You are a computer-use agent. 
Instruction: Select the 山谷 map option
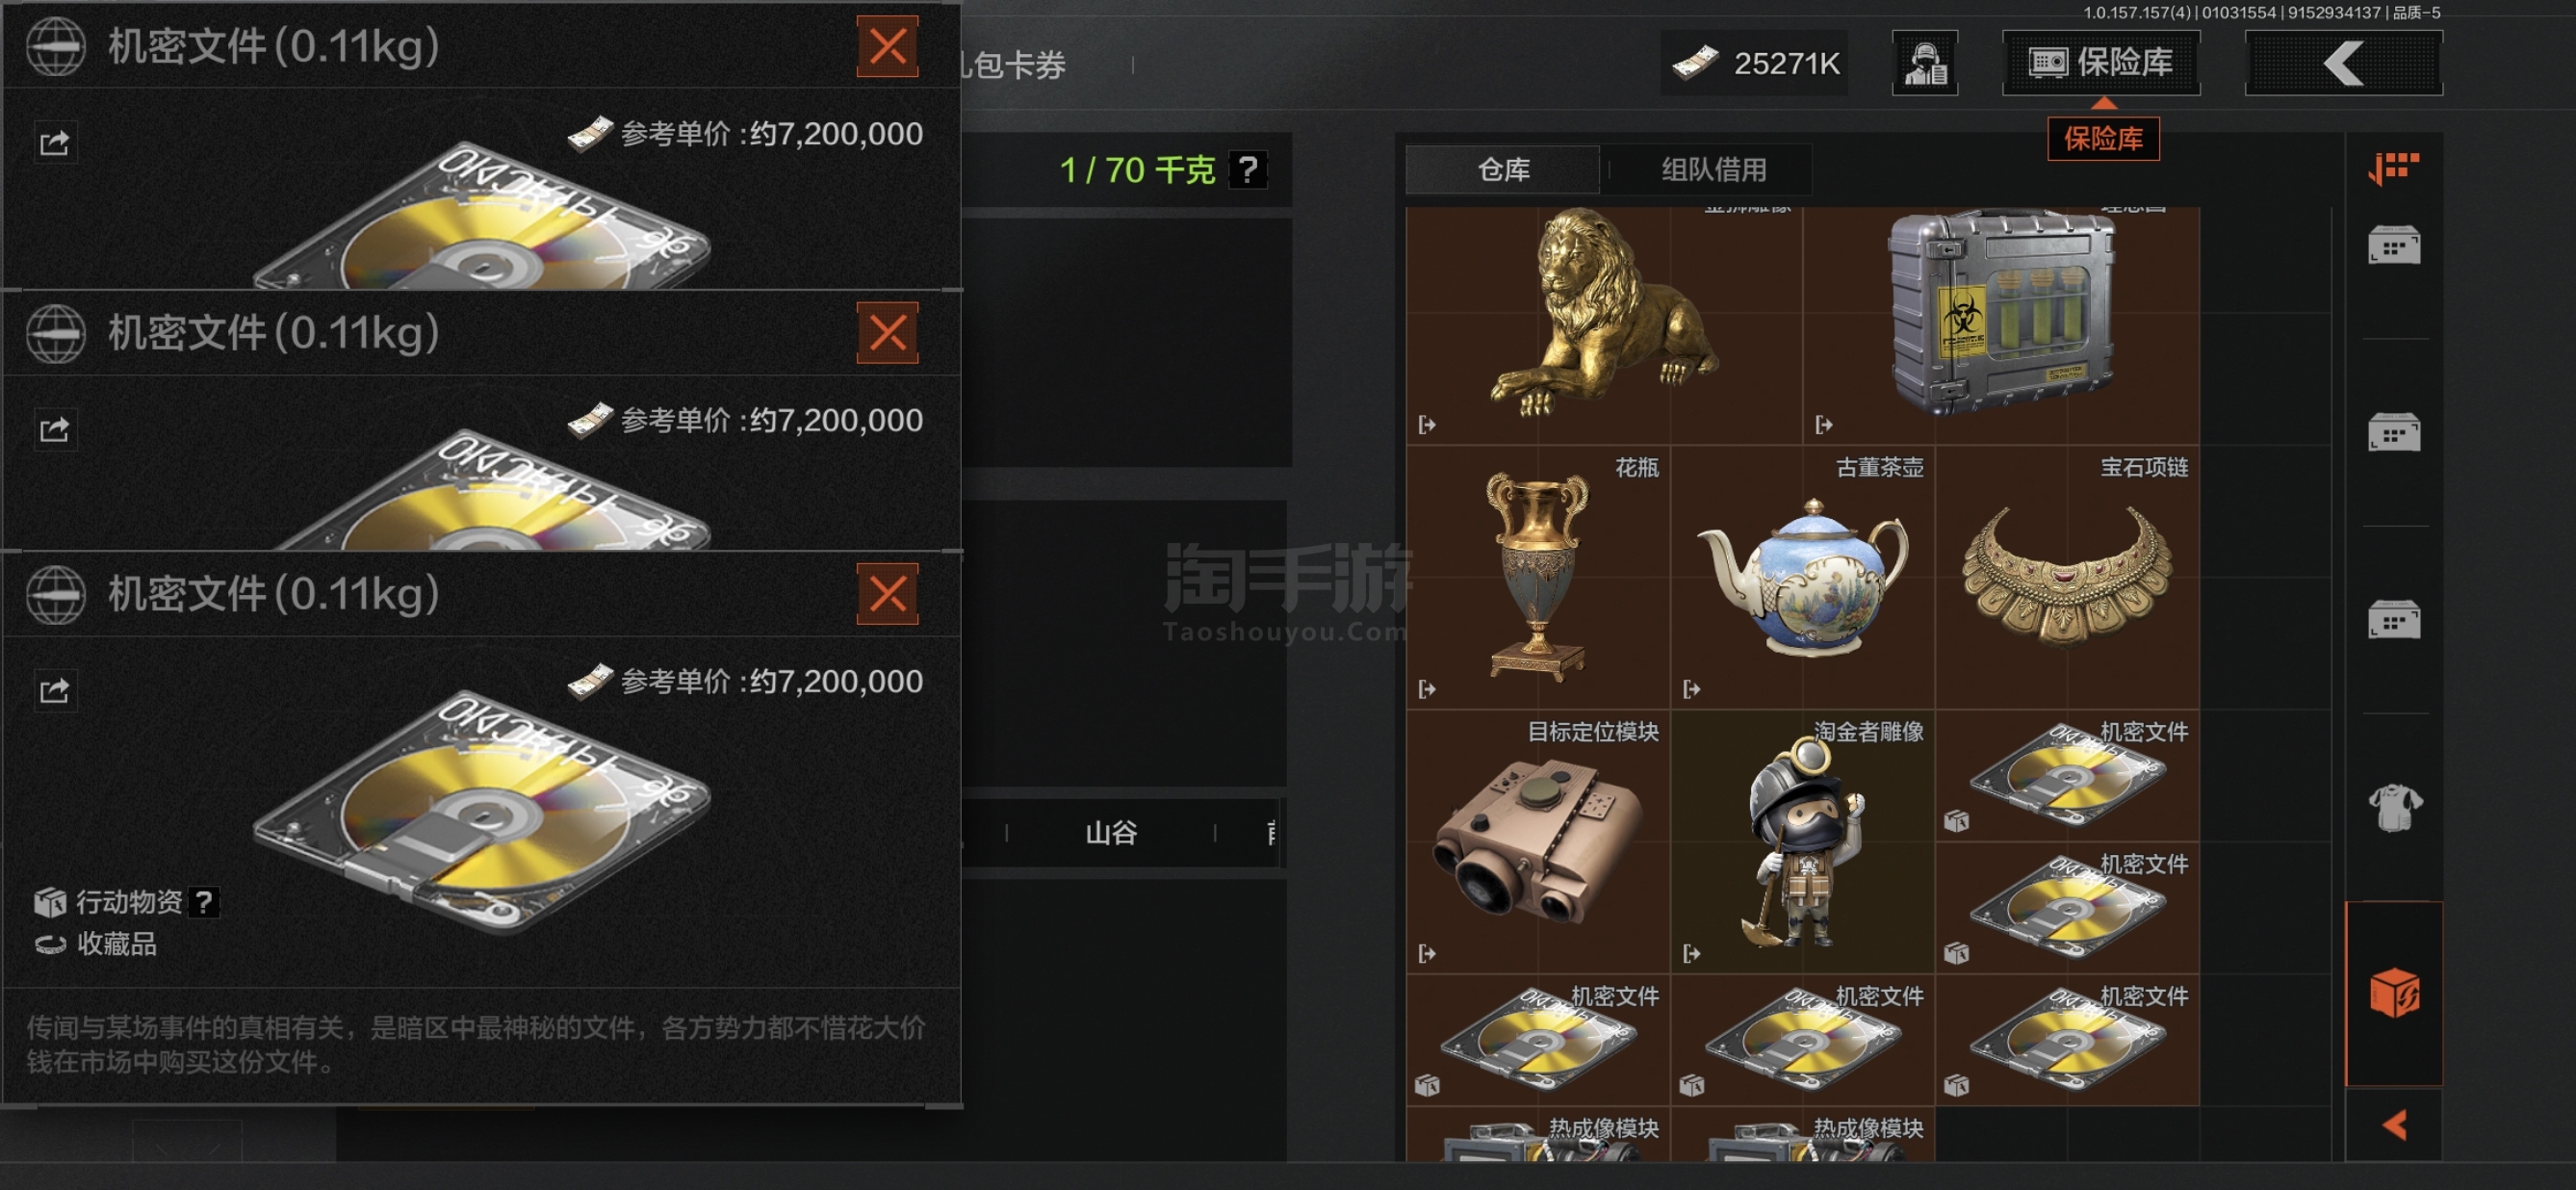tap(1110, 833)
